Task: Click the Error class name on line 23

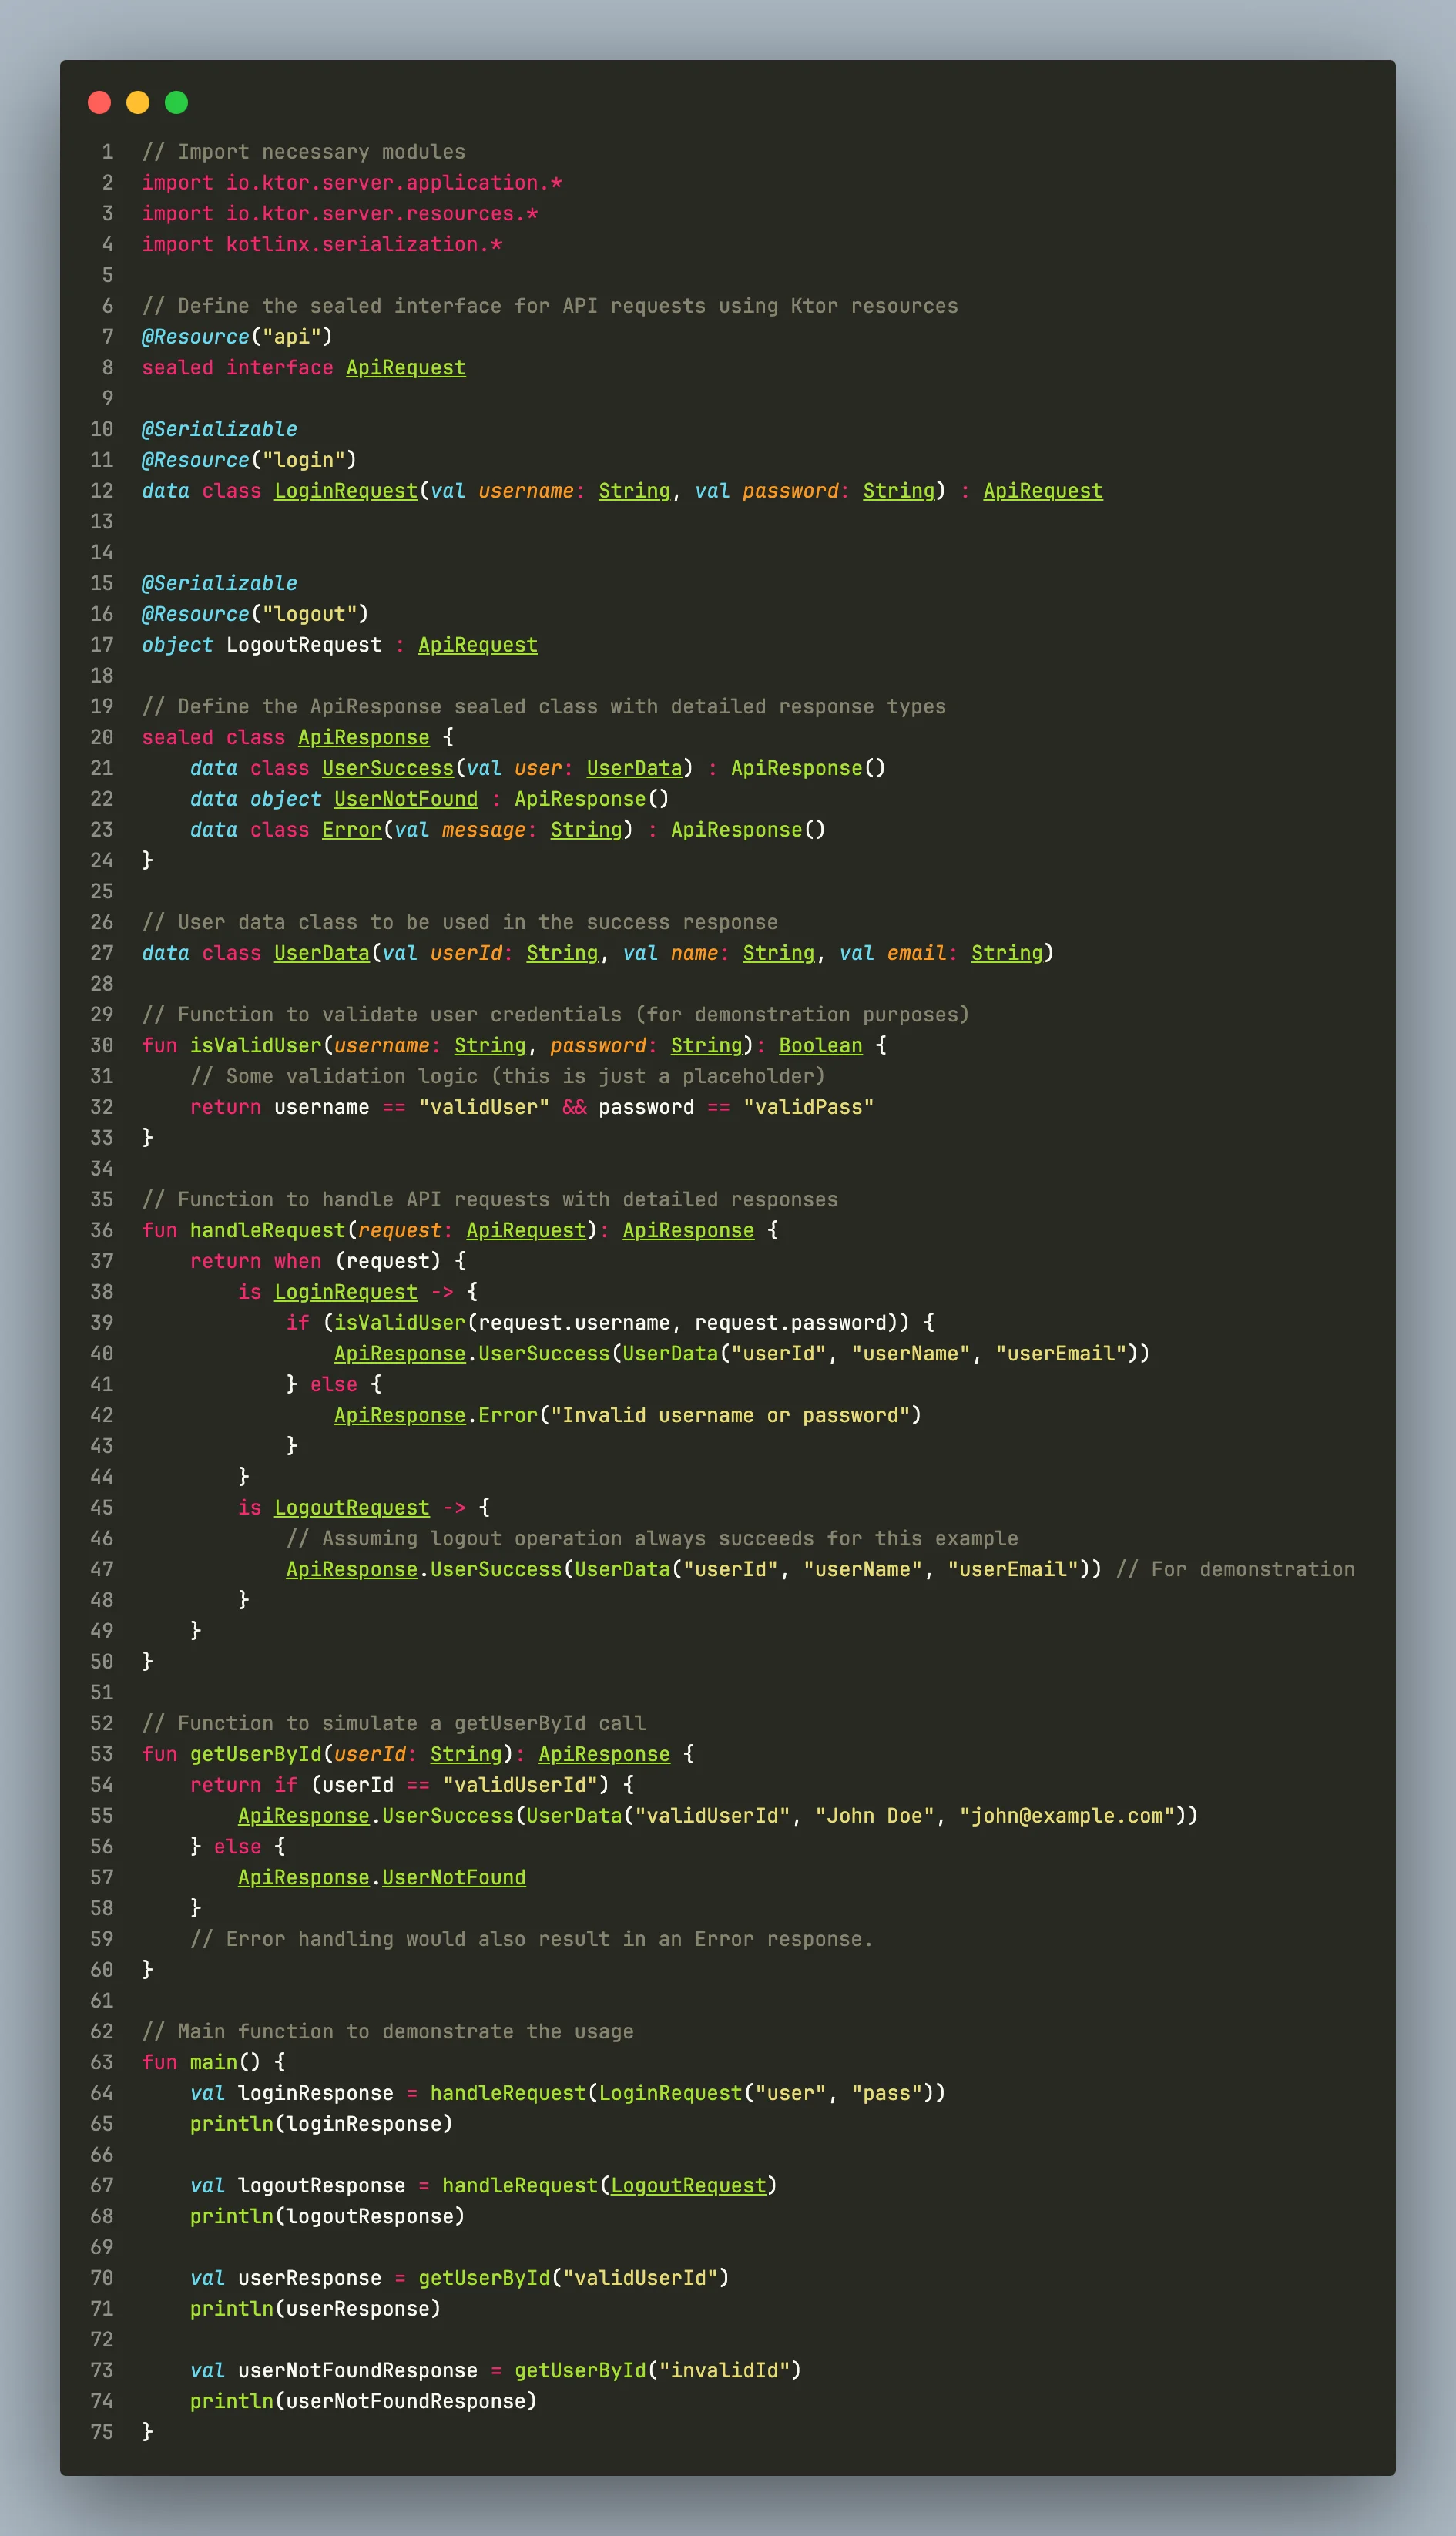Action: pos(351,830)
